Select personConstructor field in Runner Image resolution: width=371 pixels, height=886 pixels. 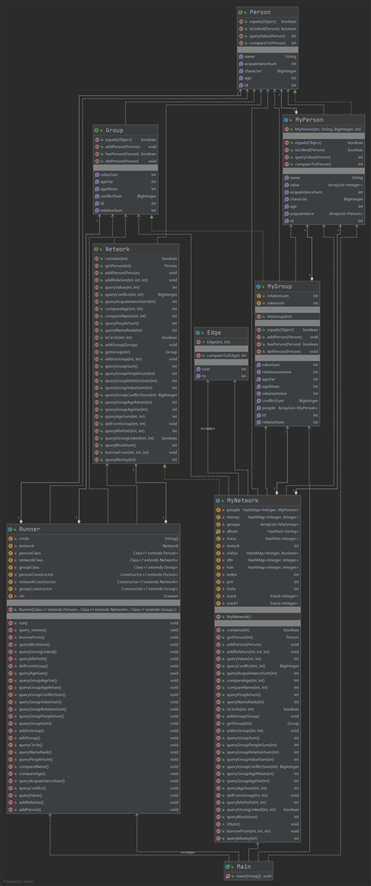coord(94,575)
